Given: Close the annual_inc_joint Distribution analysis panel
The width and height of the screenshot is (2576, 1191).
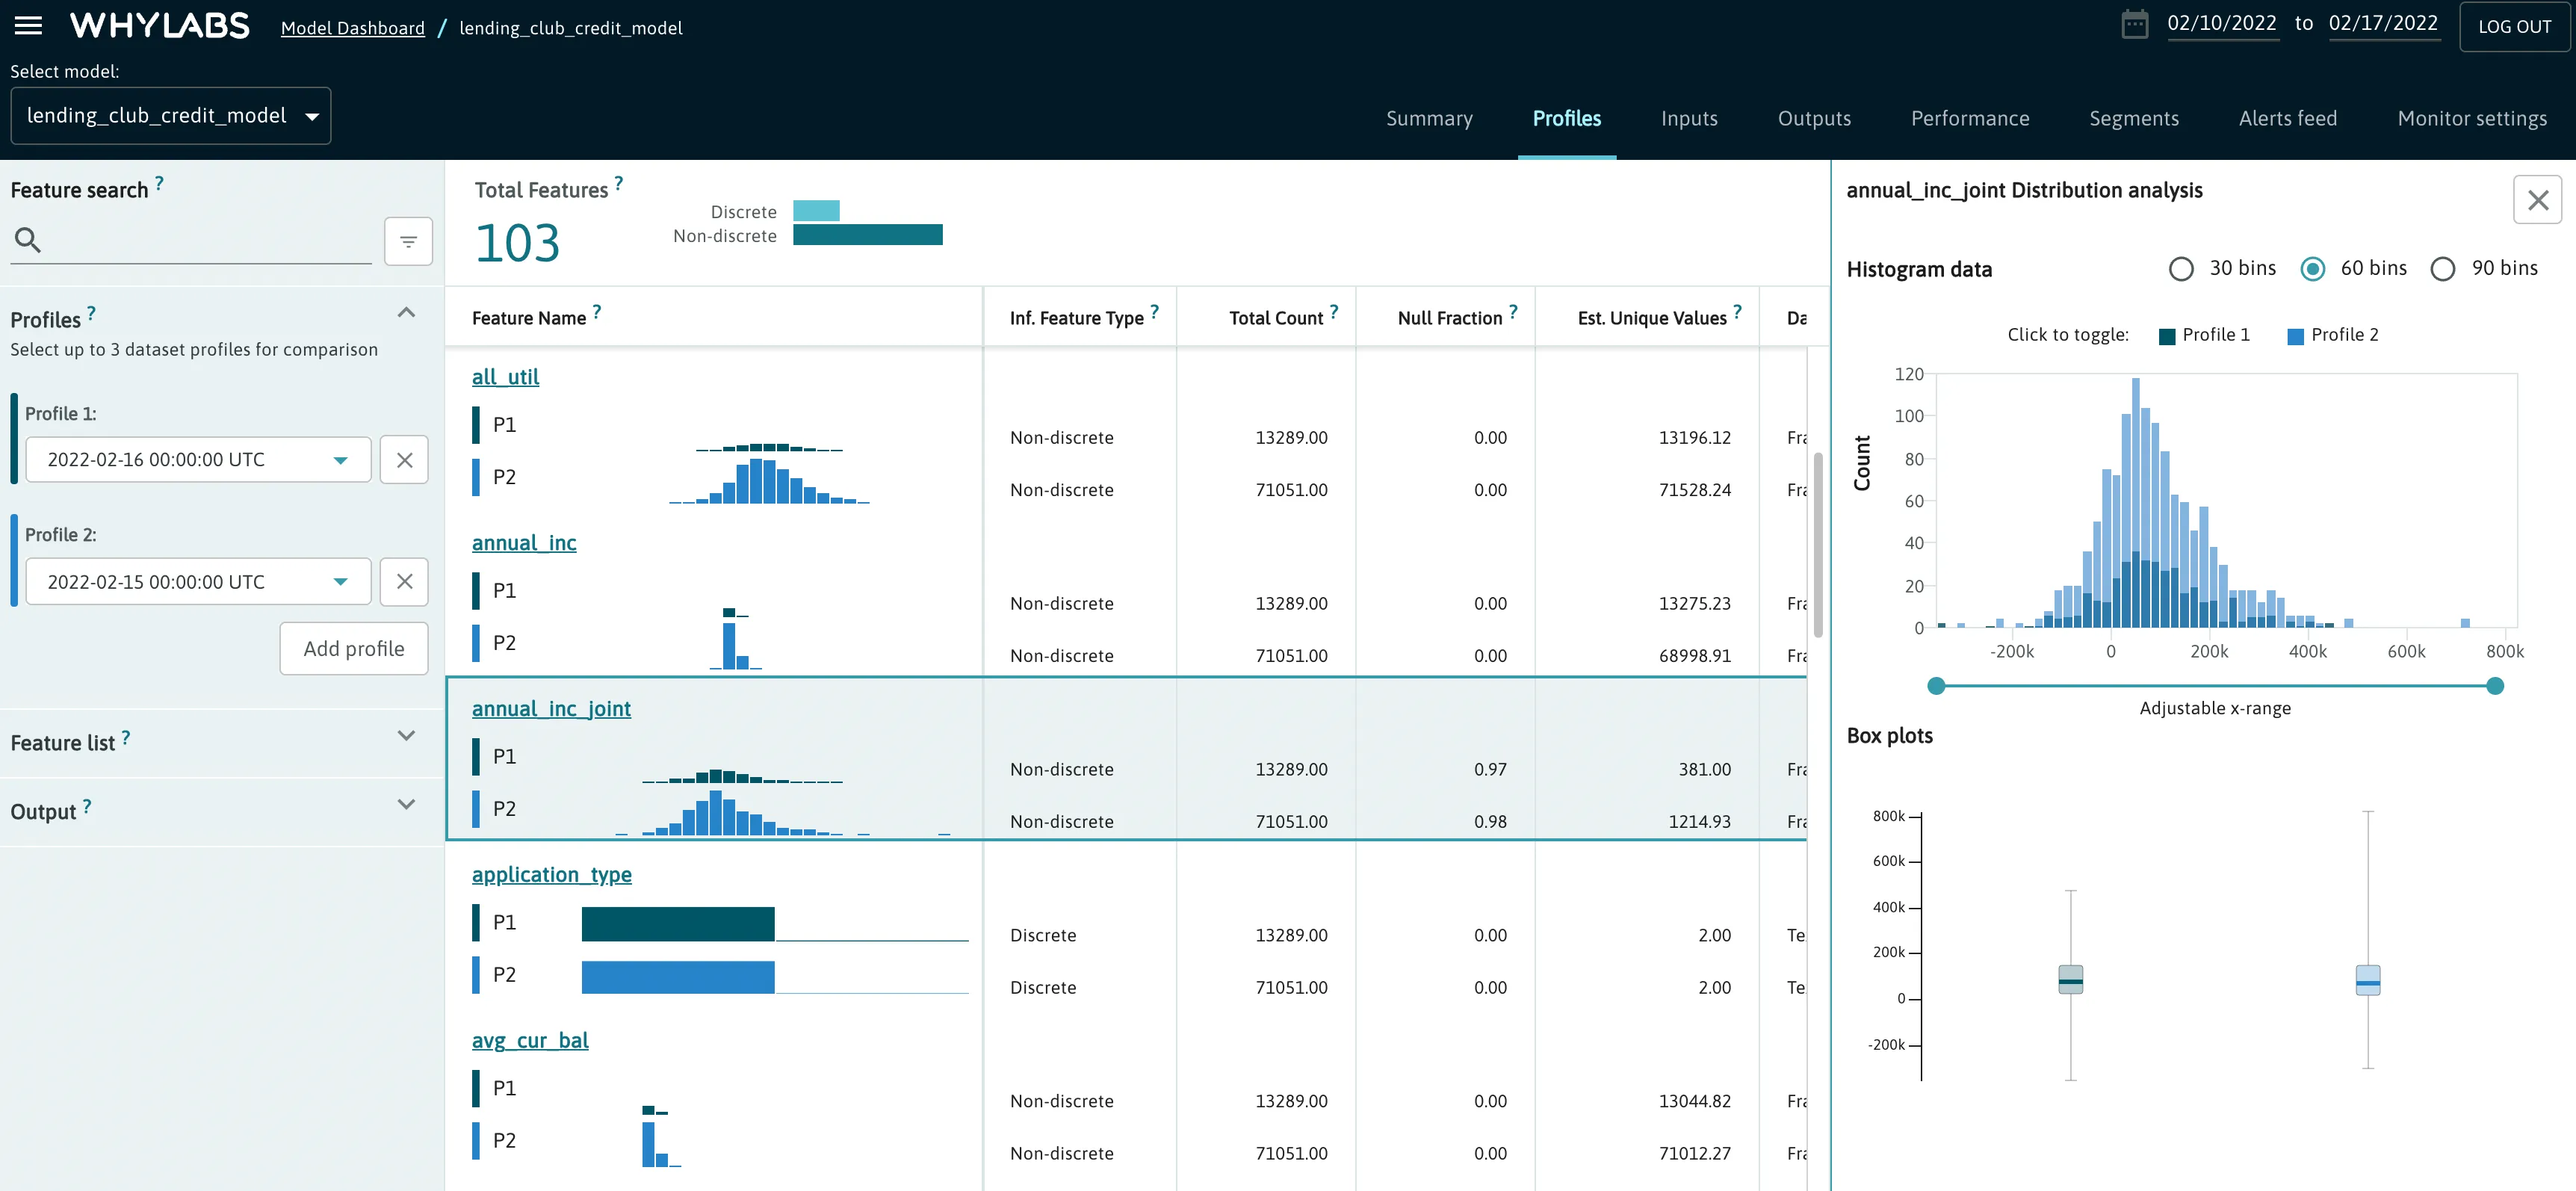Looking at the screenshot, I should (2539, 199).
